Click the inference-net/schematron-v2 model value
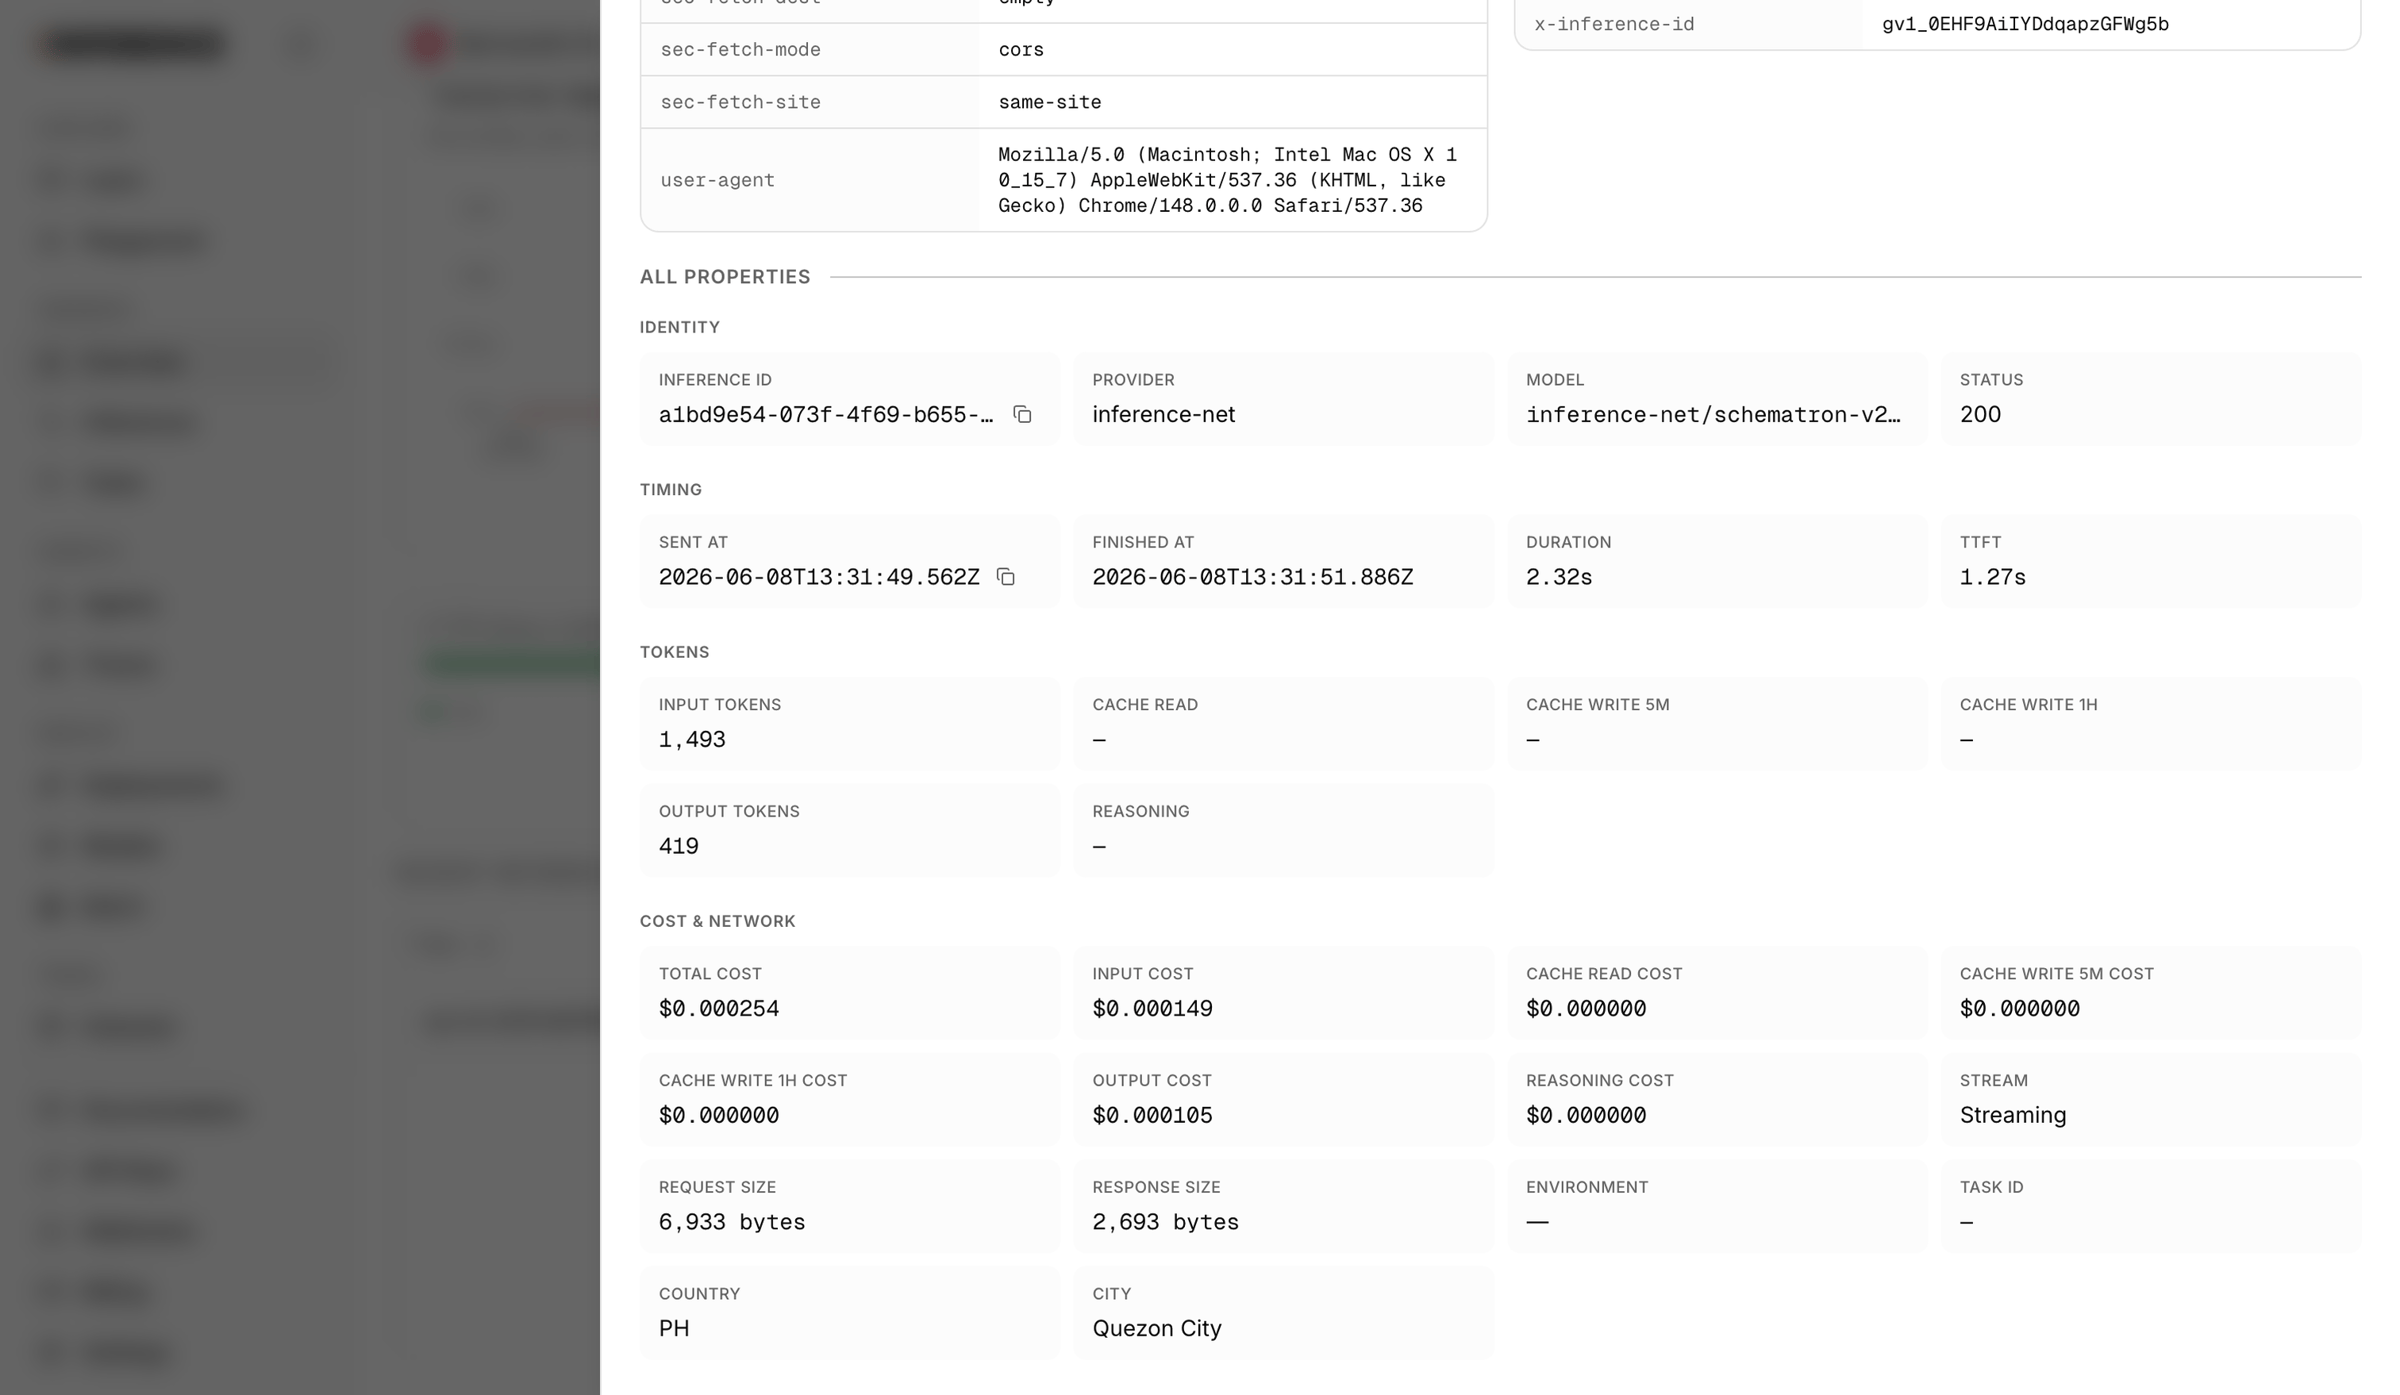The height and width of the screenshot is (1395, 2400). point(1713,414)
